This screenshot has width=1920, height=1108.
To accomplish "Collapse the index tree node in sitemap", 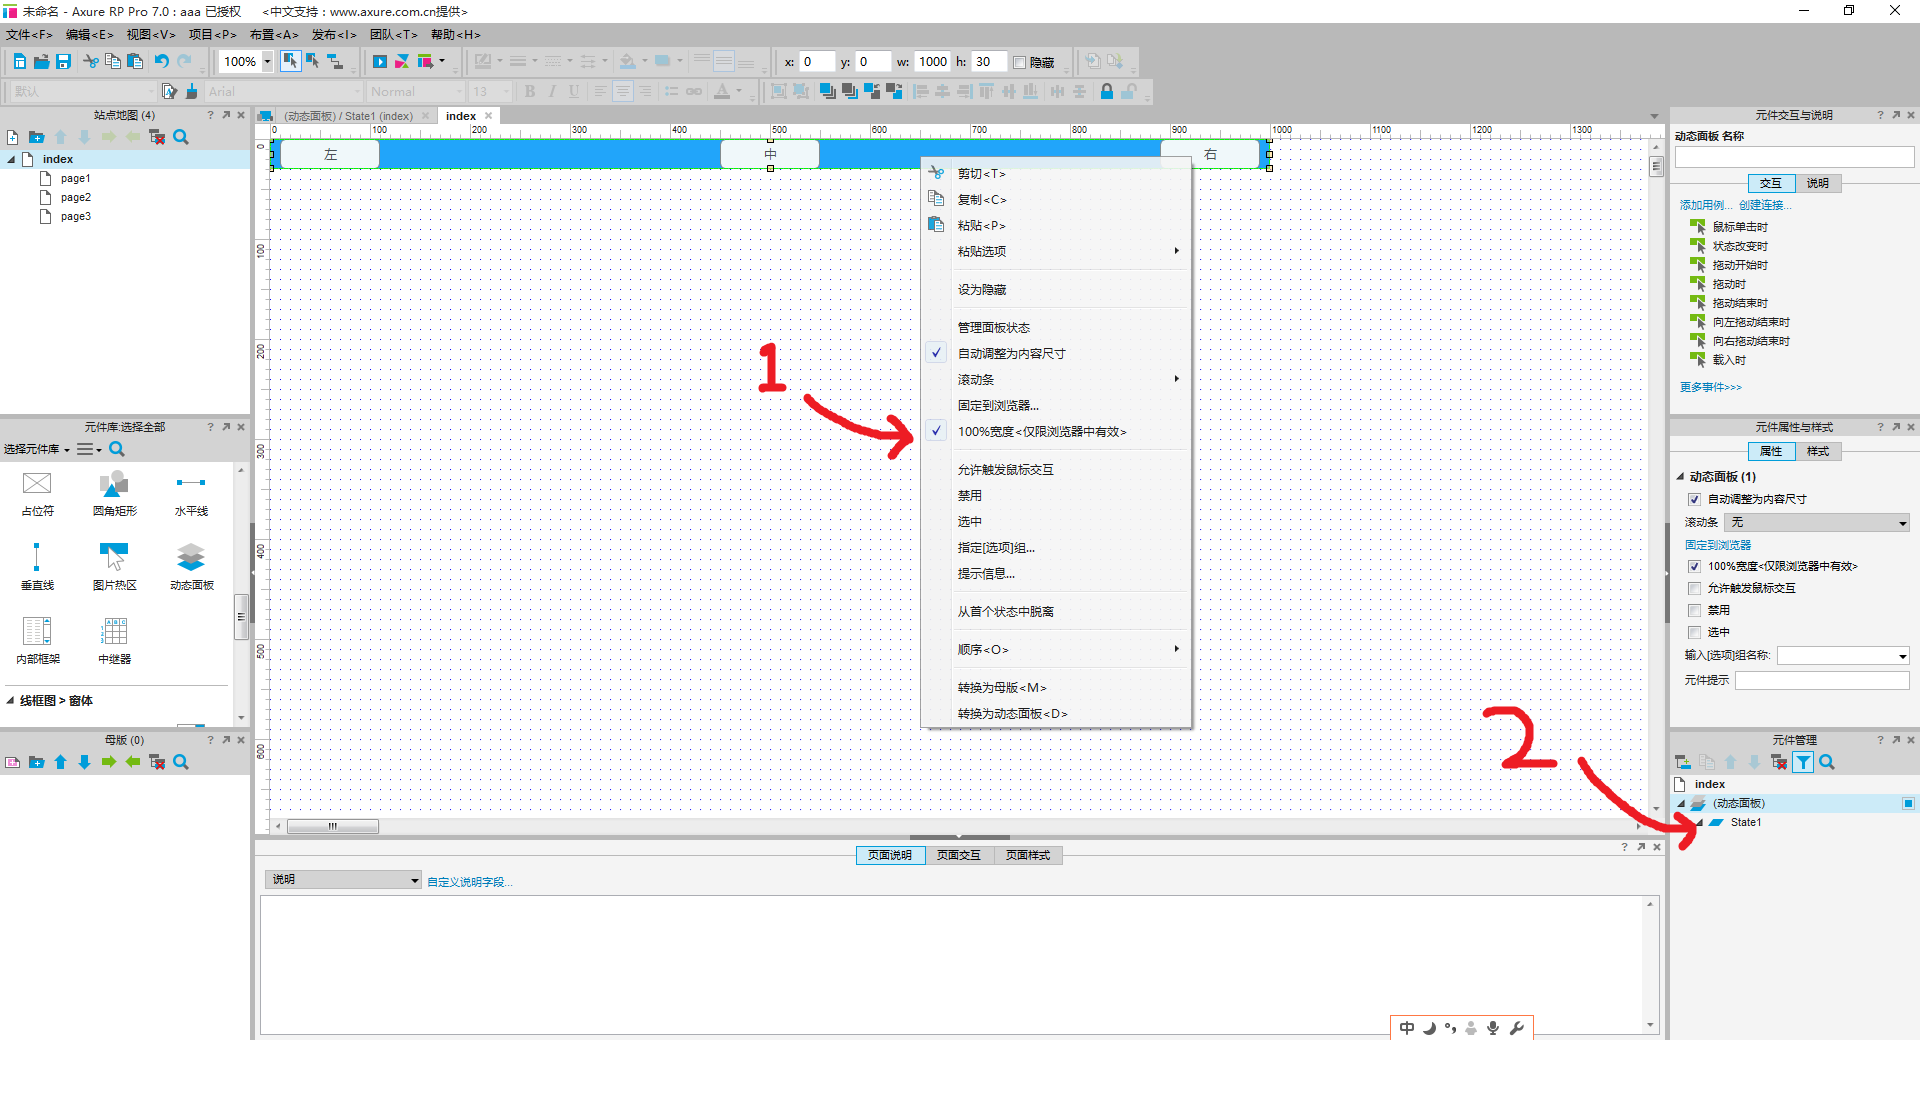I will [x=11, y=159].
